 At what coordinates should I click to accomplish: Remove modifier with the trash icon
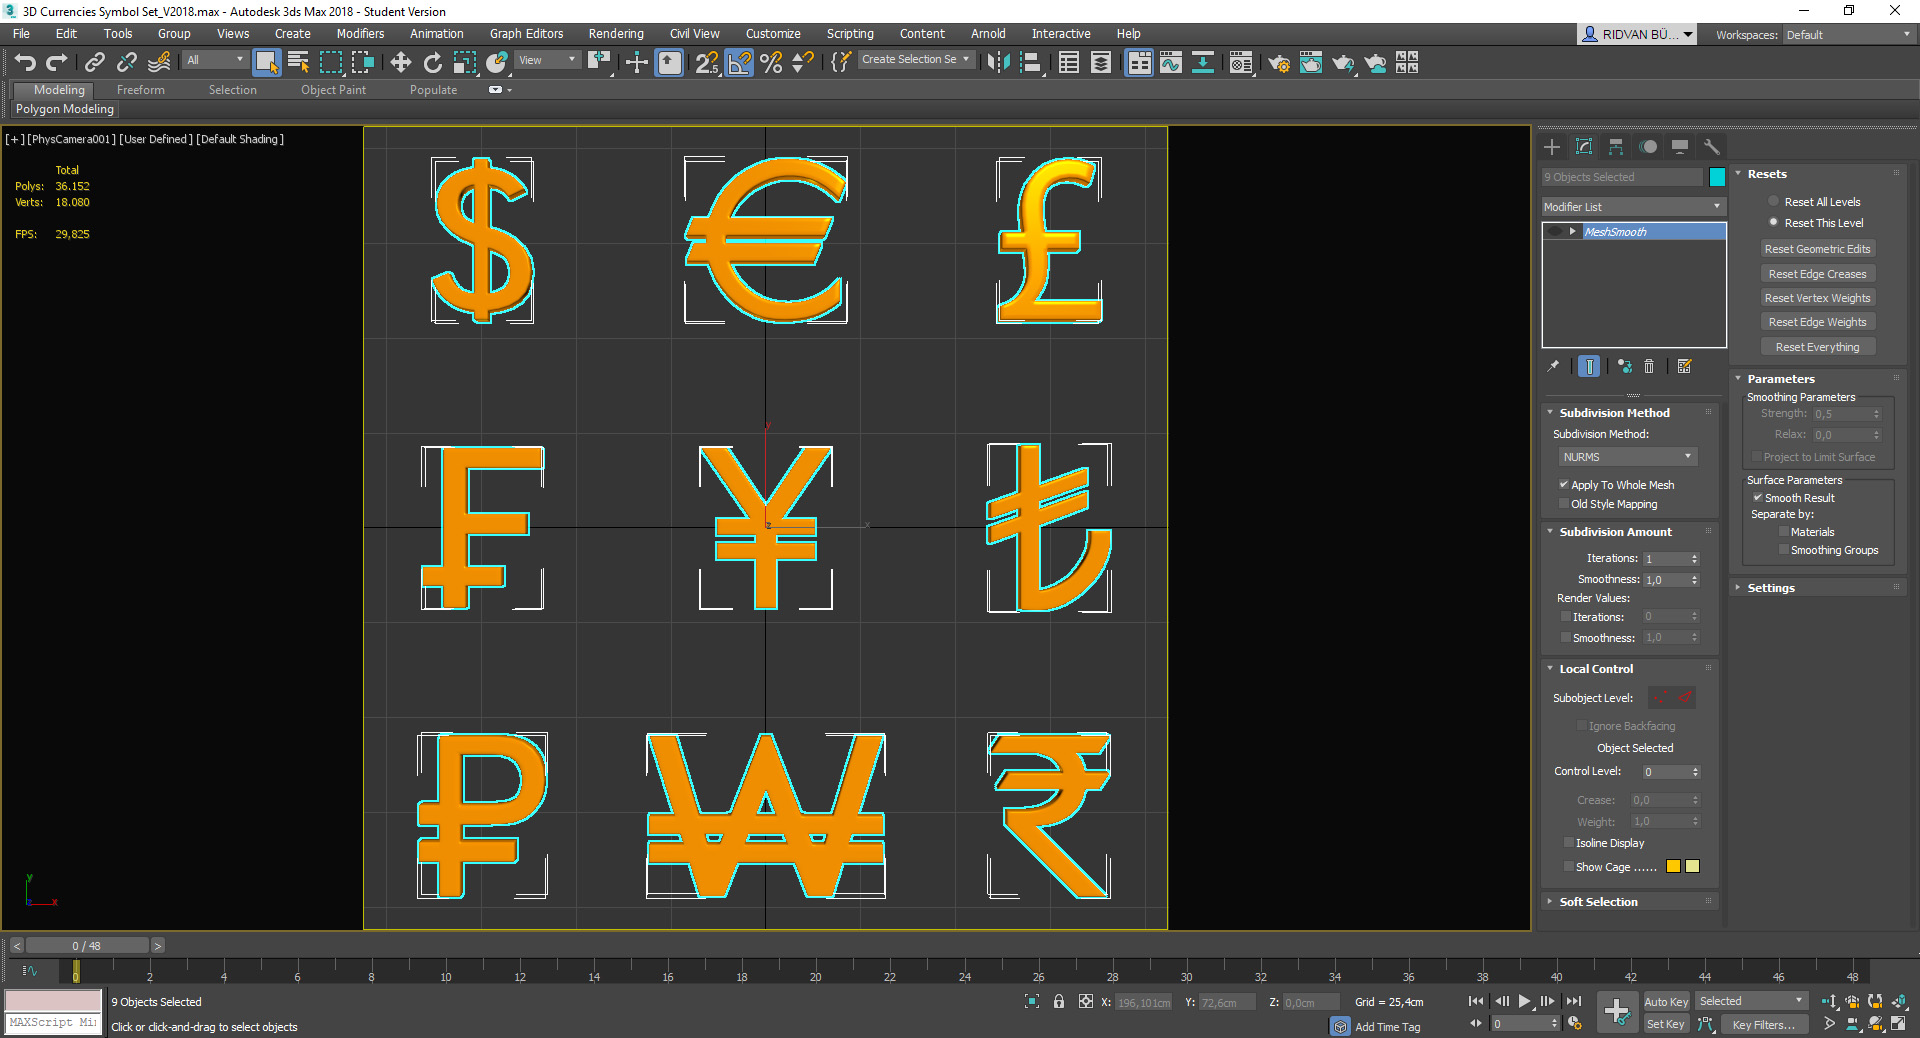pyautogui.click(x=1649, y=367)
